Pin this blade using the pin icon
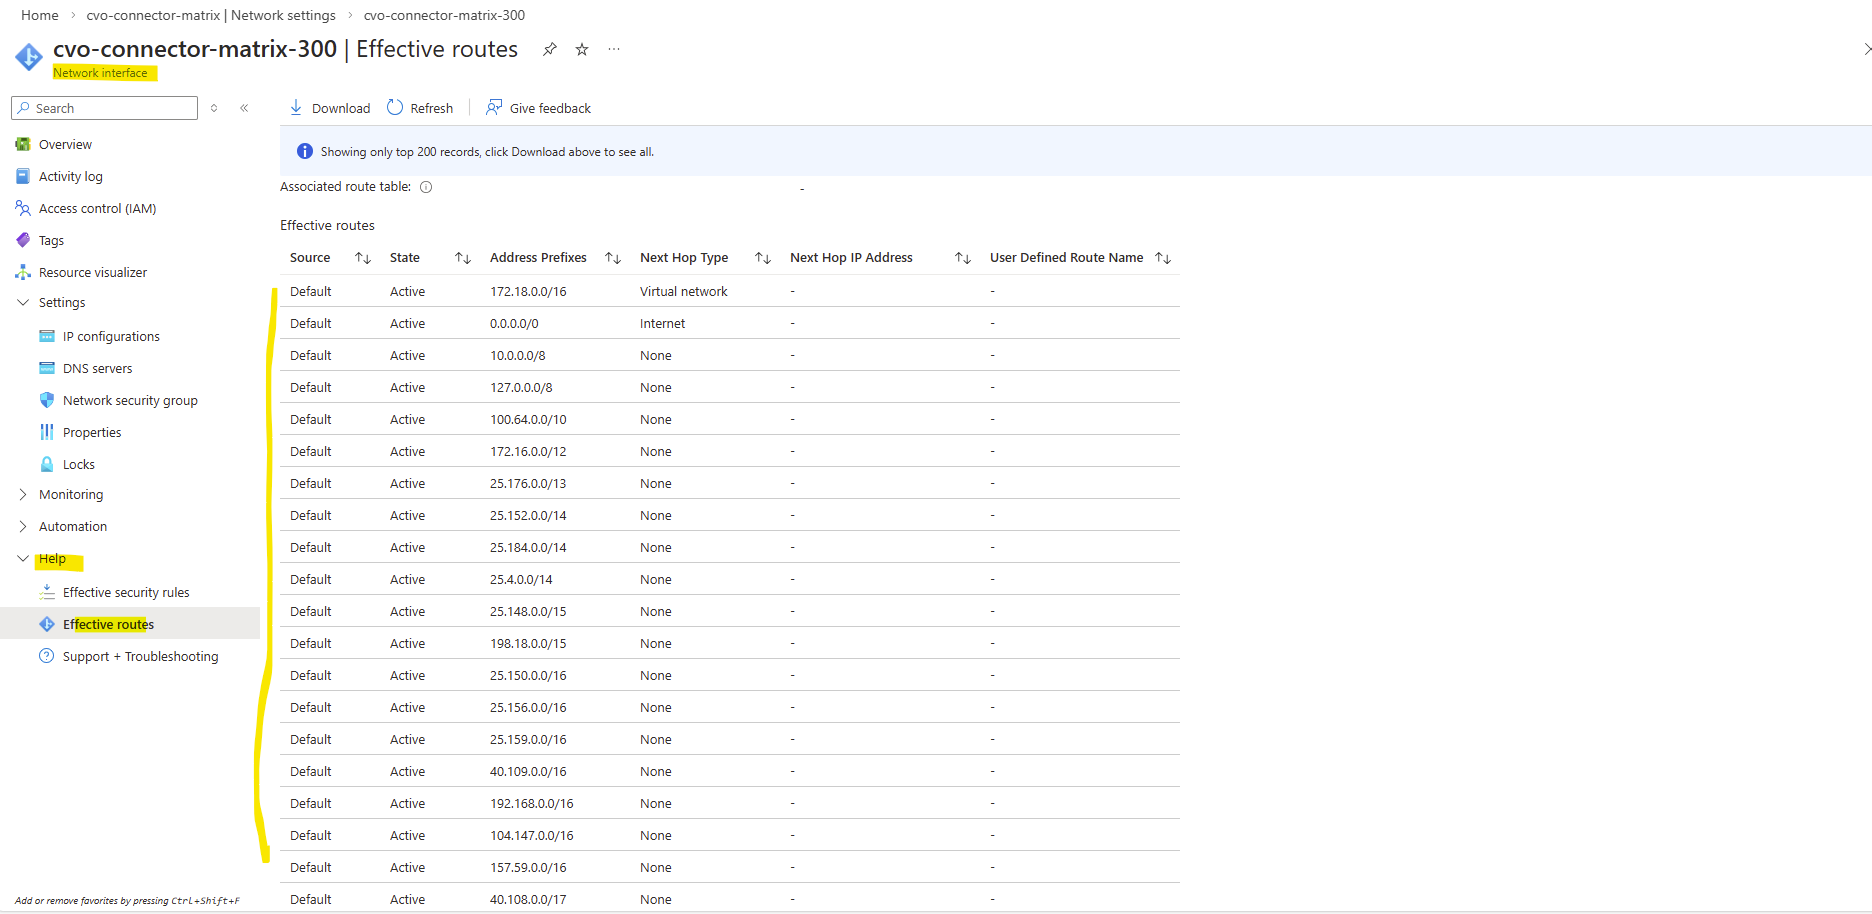 click(549, 50)
